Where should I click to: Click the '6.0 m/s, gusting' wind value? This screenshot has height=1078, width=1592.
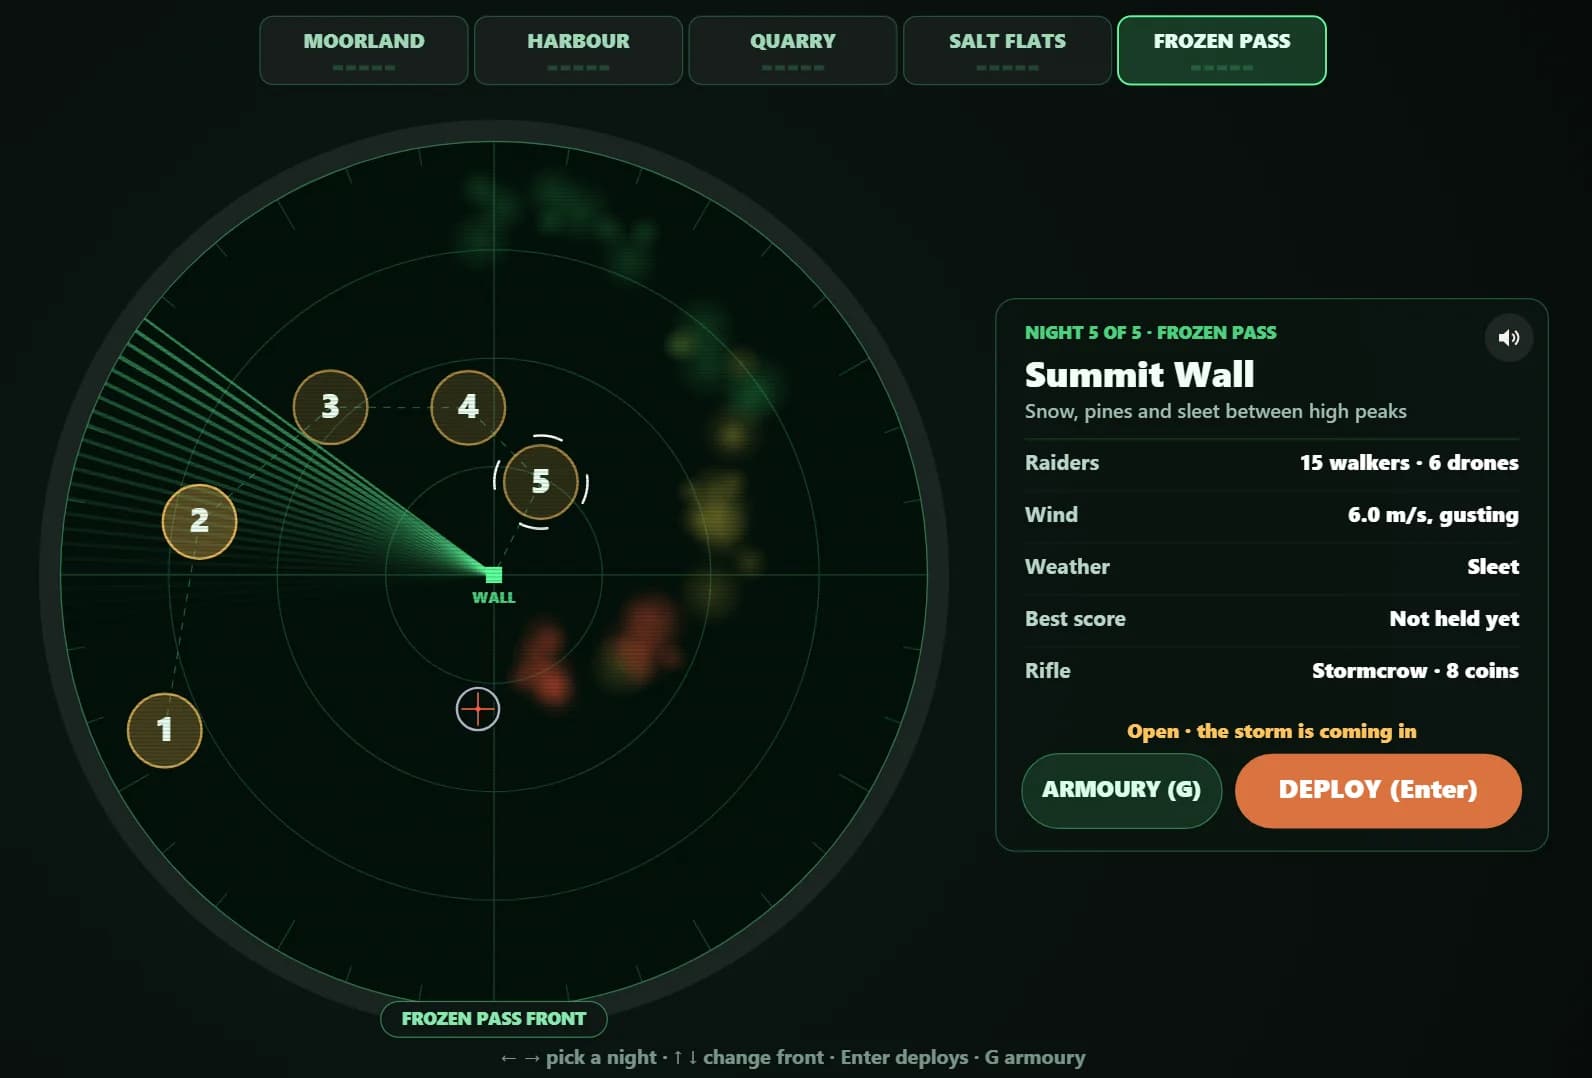(1432, 515)
